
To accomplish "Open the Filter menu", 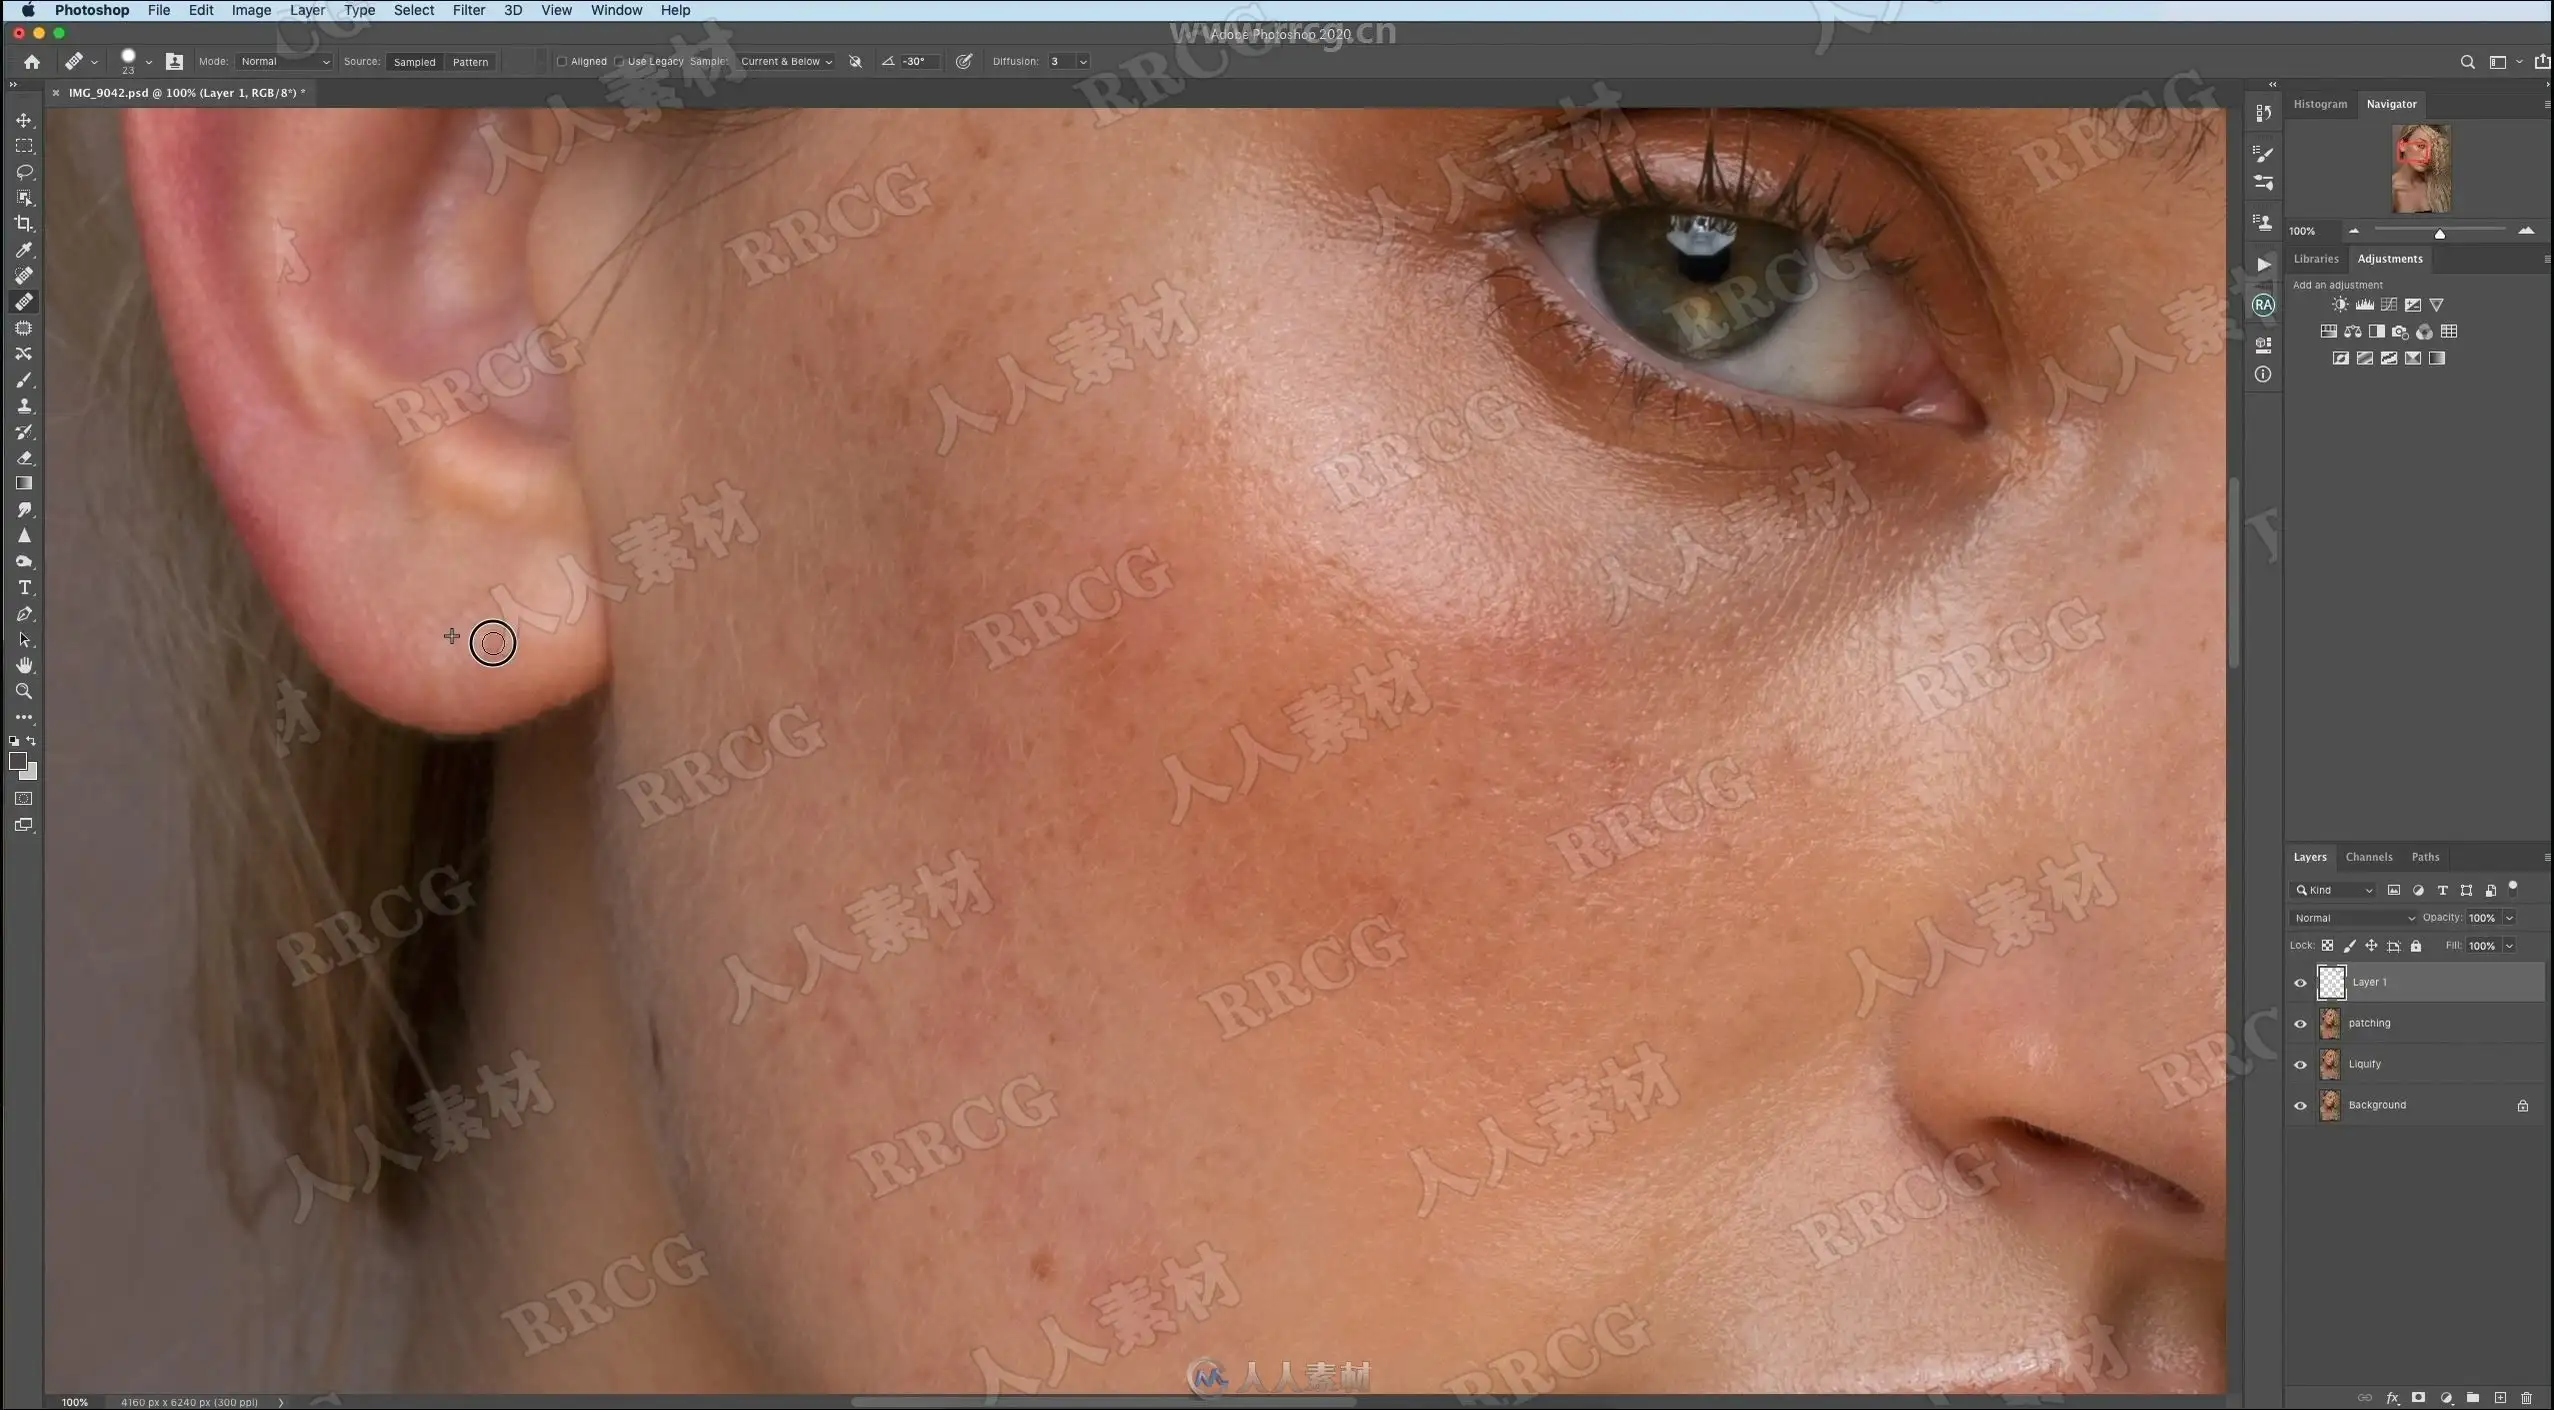I will point(468,10).
